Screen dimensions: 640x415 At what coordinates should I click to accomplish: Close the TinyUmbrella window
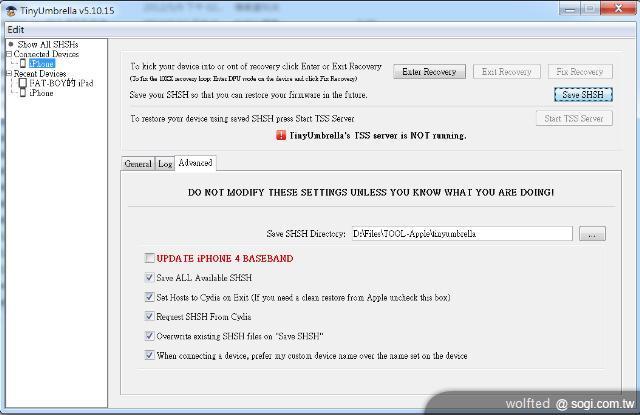click(618, 8)
